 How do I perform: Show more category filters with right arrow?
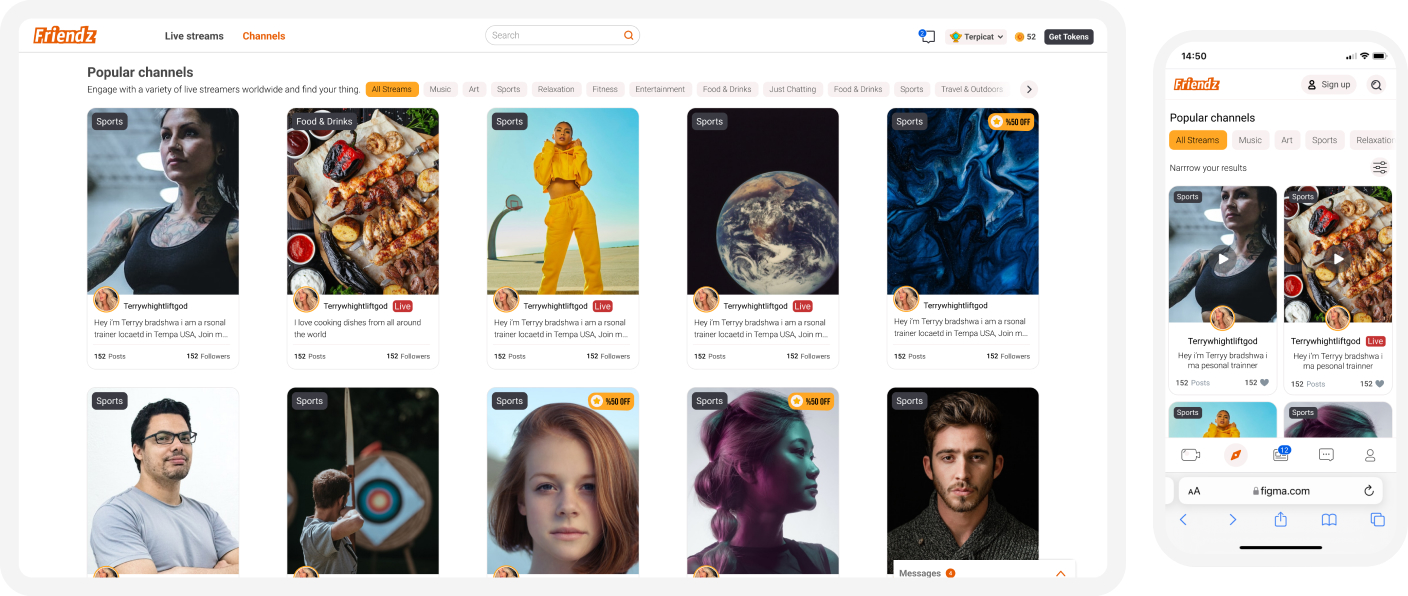[x=1029, y=89]
